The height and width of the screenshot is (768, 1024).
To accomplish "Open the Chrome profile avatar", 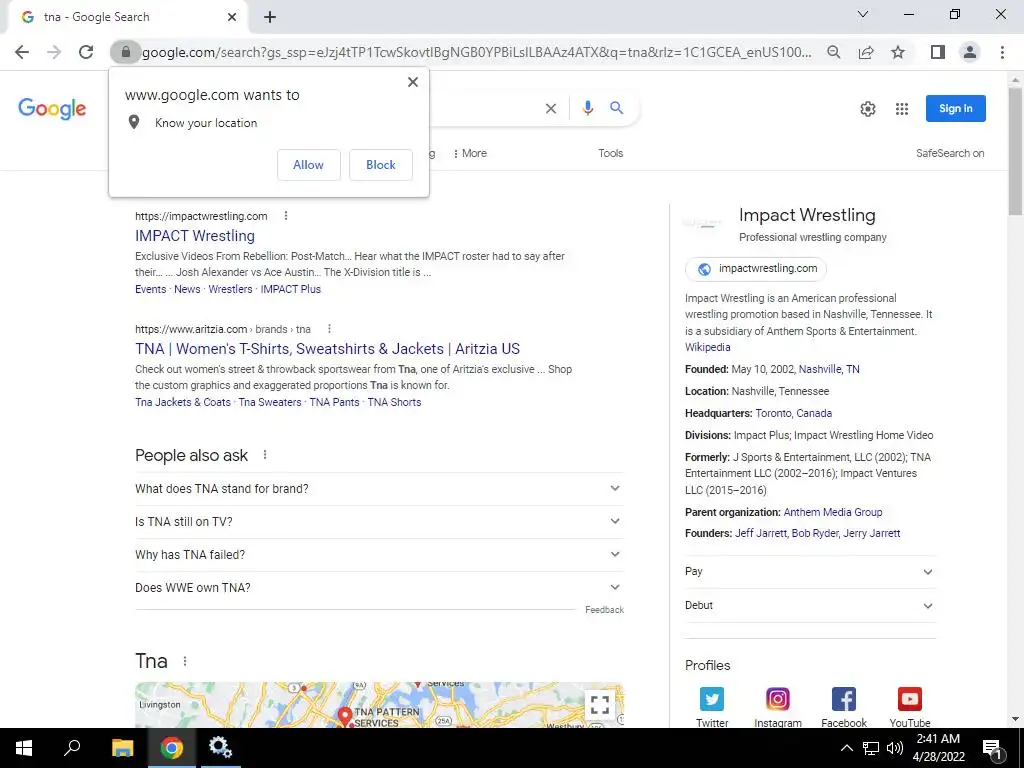I will (x=970, y=52).
